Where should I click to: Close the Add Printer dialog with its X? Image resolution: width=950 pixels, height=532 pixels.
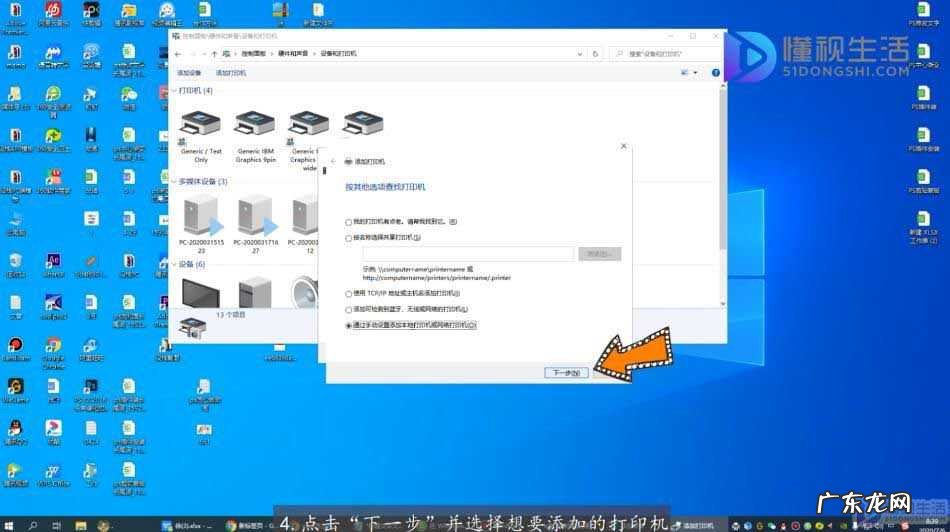[x=623, y=146]
